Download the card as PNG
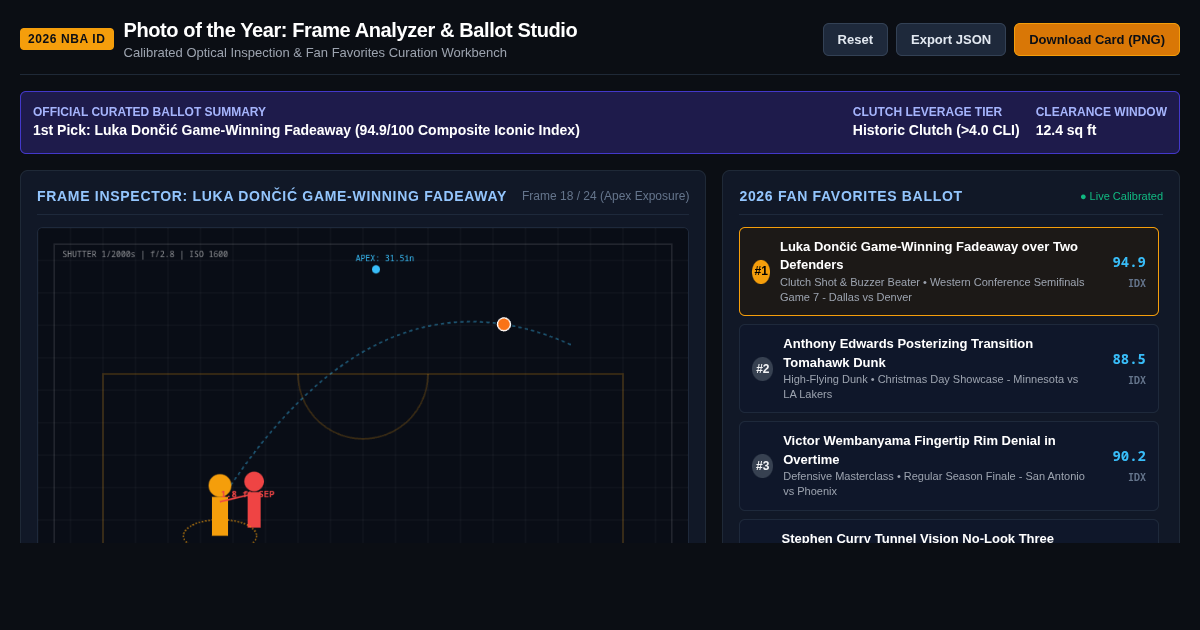The height and width of the screenshot is (630, 1200). click(x=1097, y=39)
